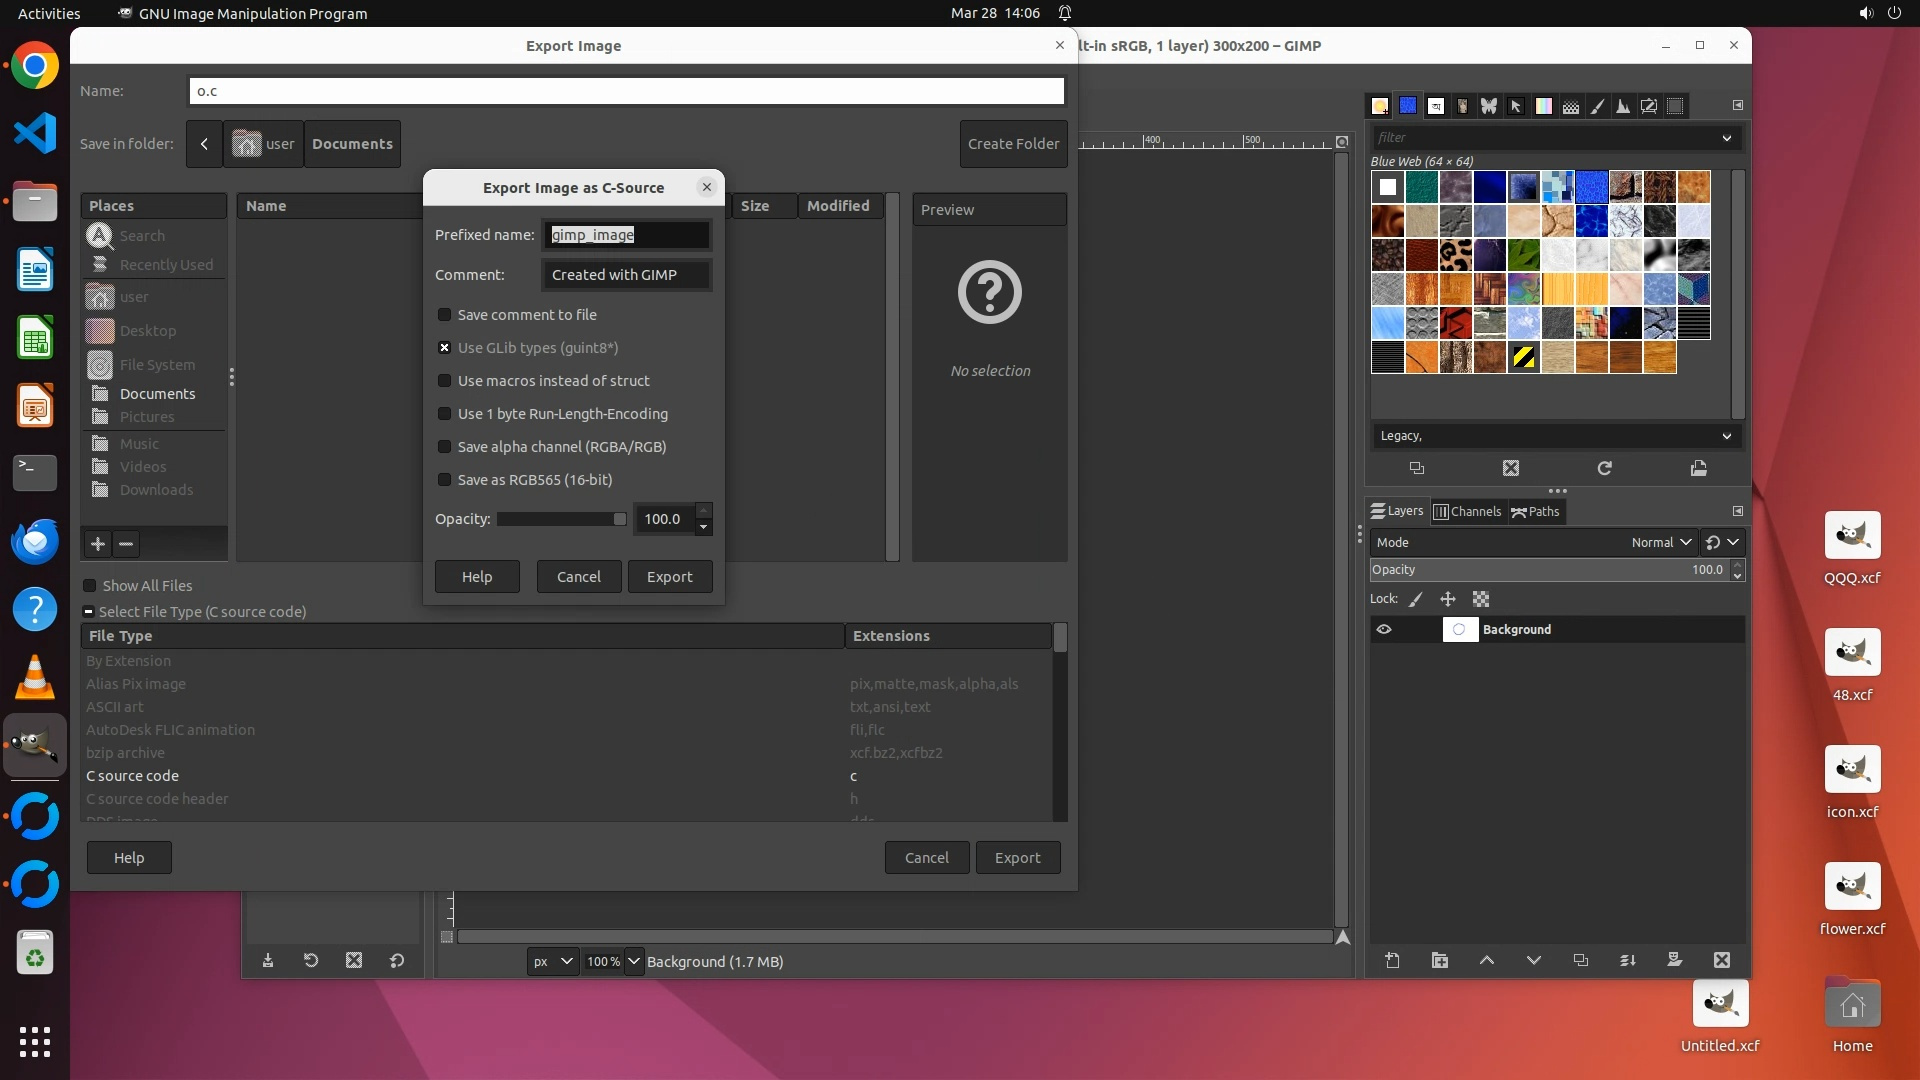The height and width of the screenshot is (1080, 1920).
Task: Open the GIMP icon in the dock
Action: [x=35, y=745]
